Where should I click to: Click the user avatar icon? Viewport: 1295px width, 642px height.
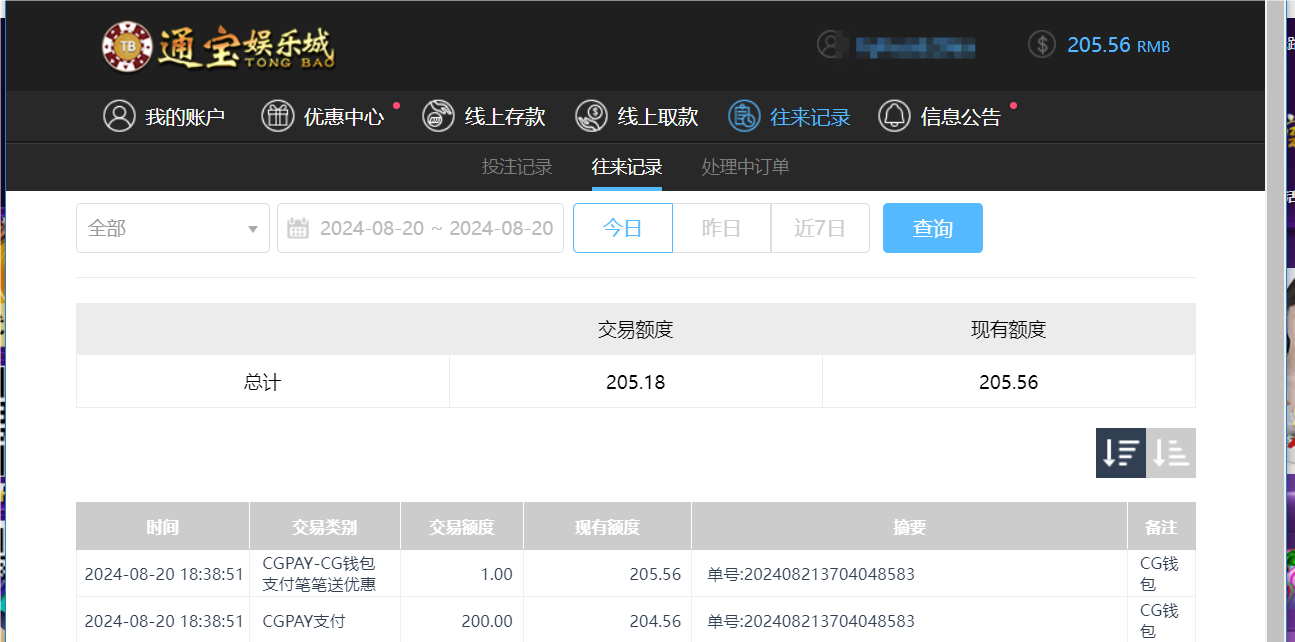pos(832,44)
